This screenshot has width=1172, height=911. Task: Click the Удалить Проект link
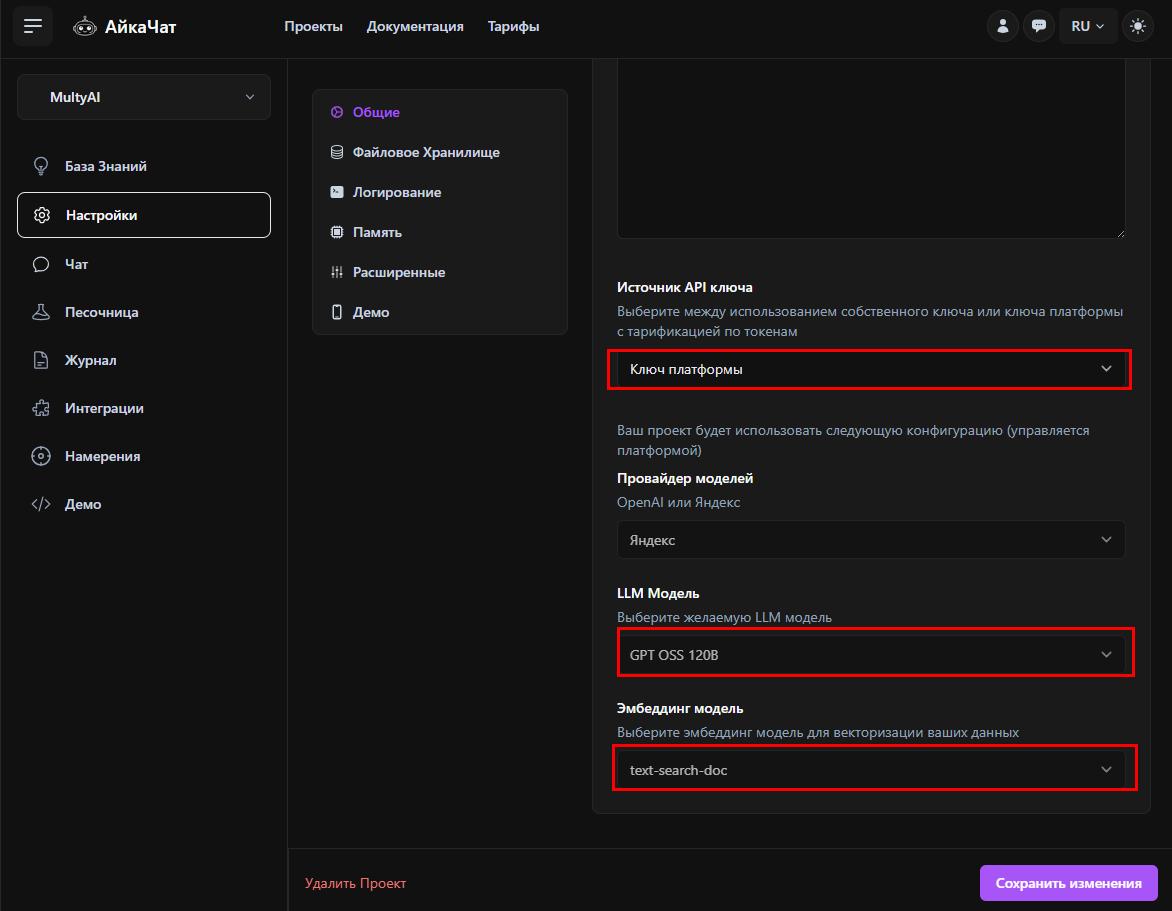(x=355, y=883)
